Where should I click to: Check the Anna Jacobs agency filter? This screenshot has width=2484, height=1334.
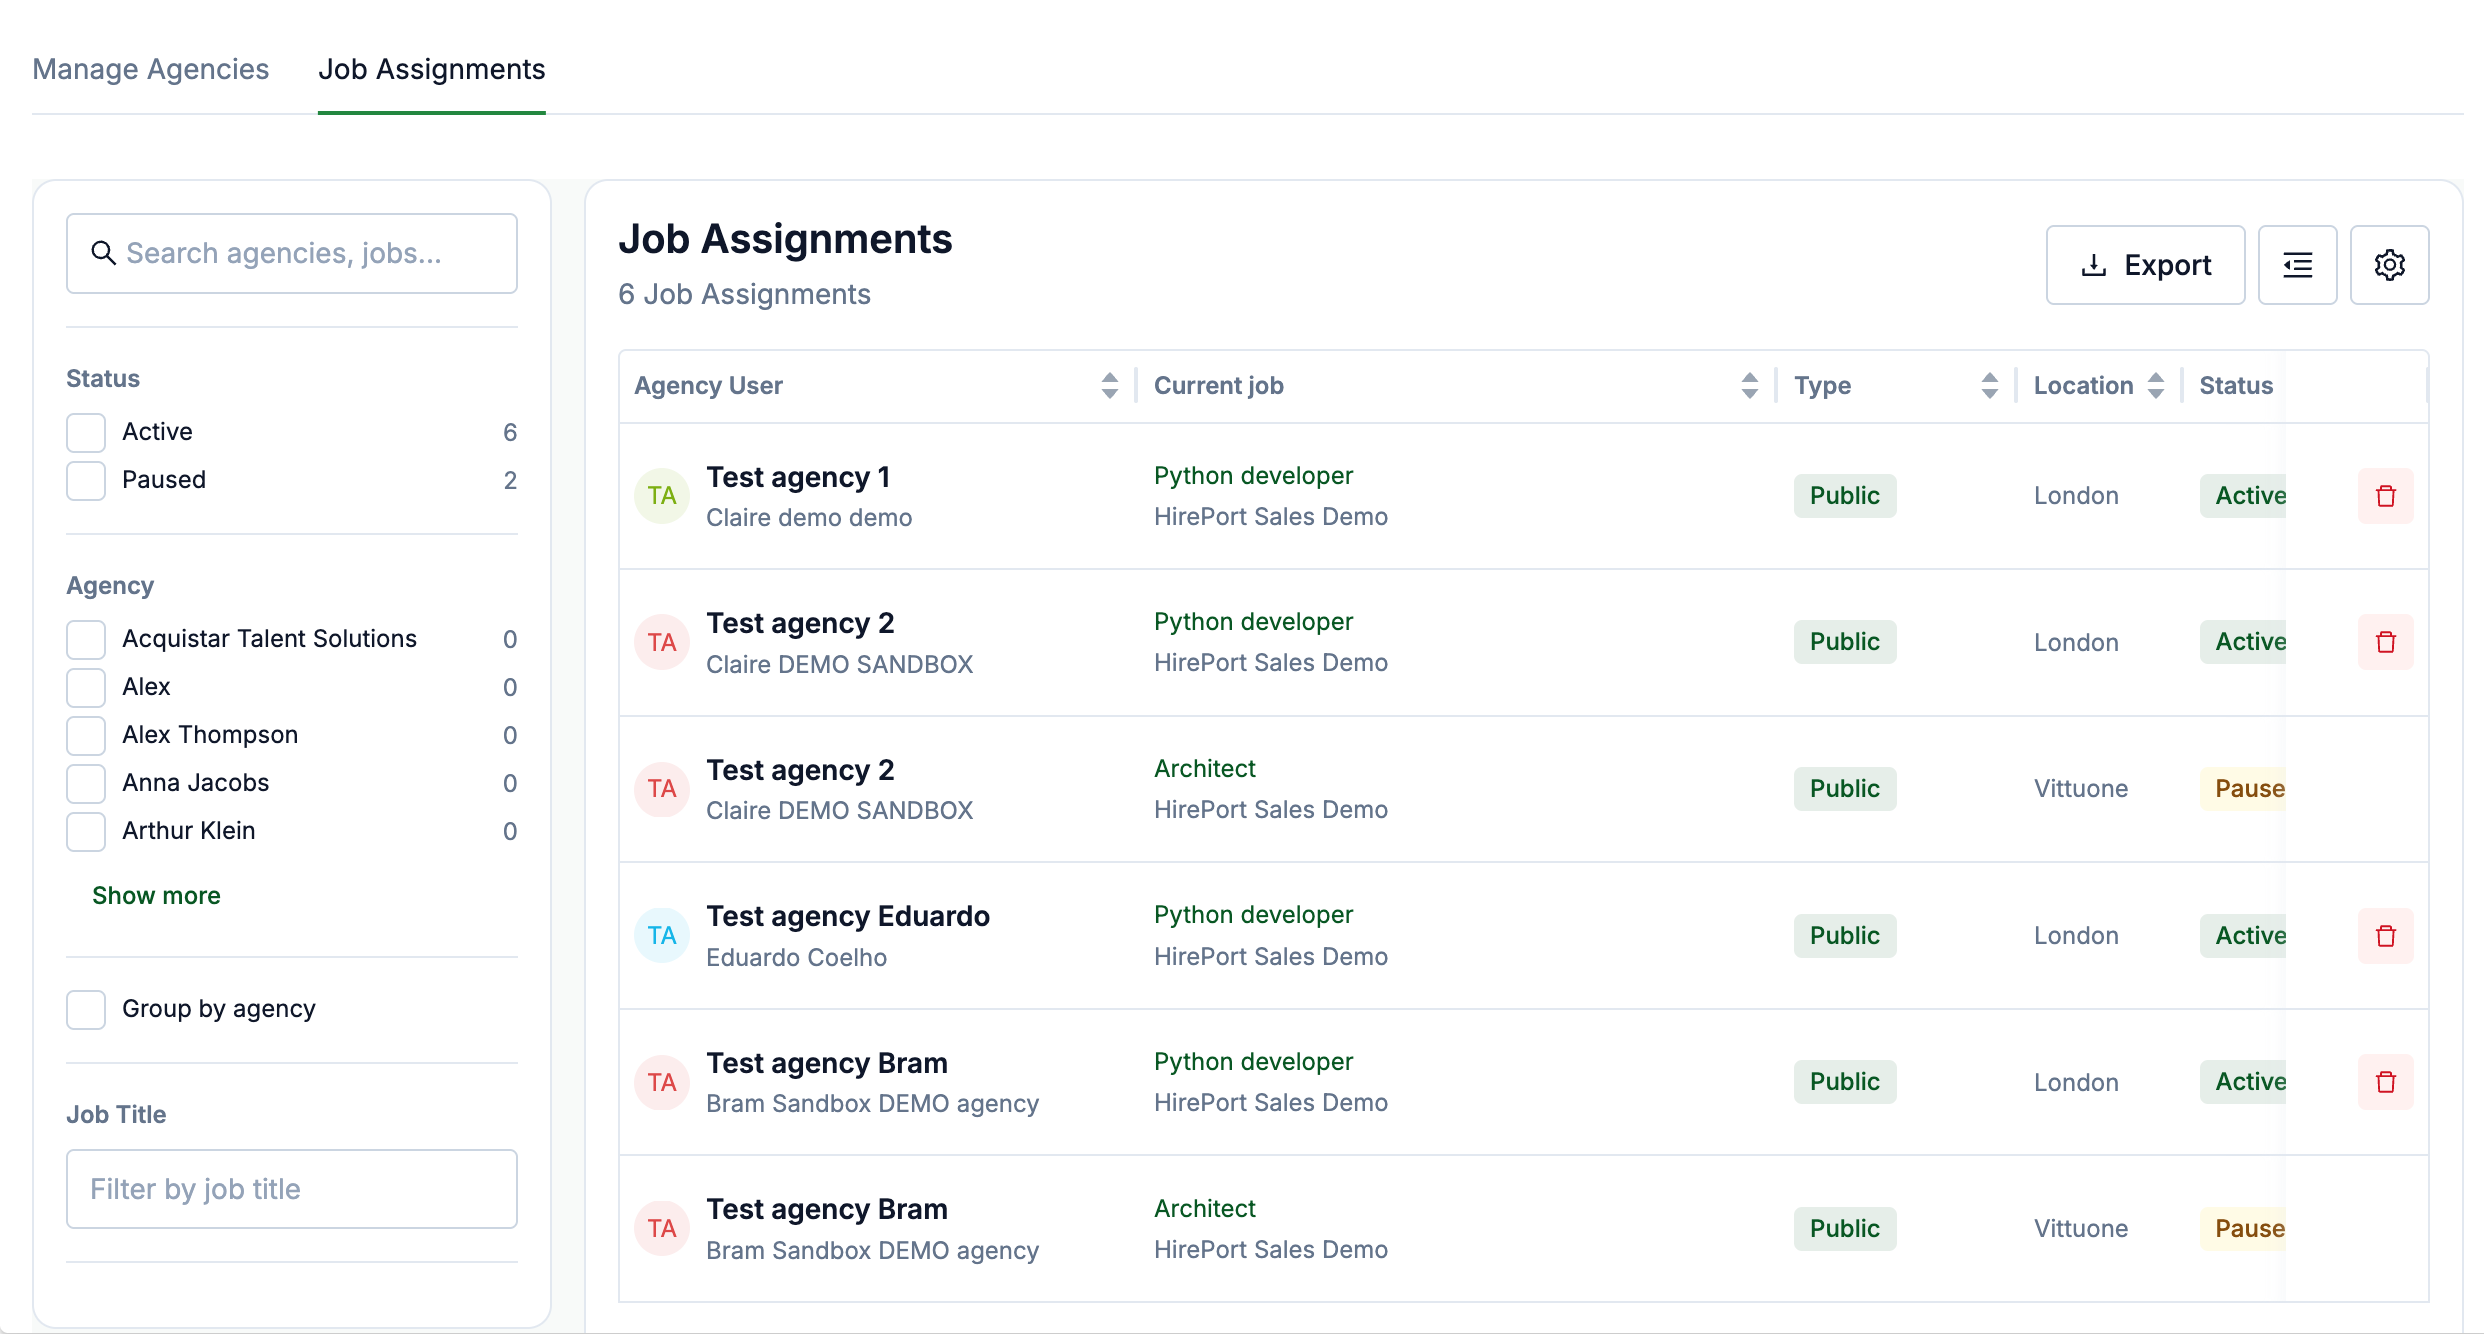(x=86, y=783)
